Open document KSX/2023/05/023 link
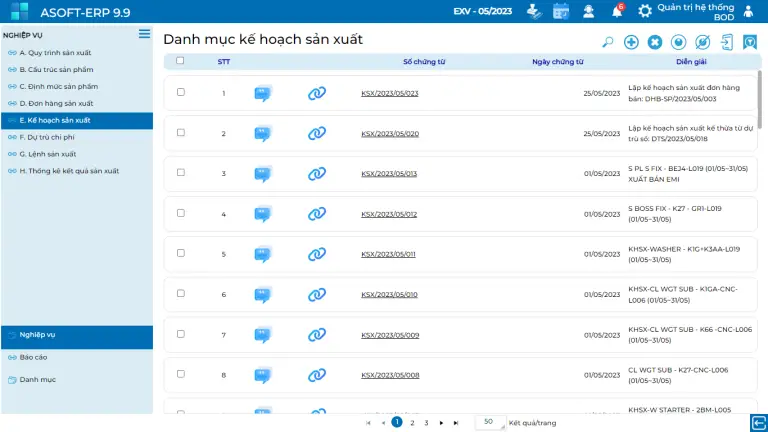Screen dimensions: 768x432 click(x=389, y=93)
